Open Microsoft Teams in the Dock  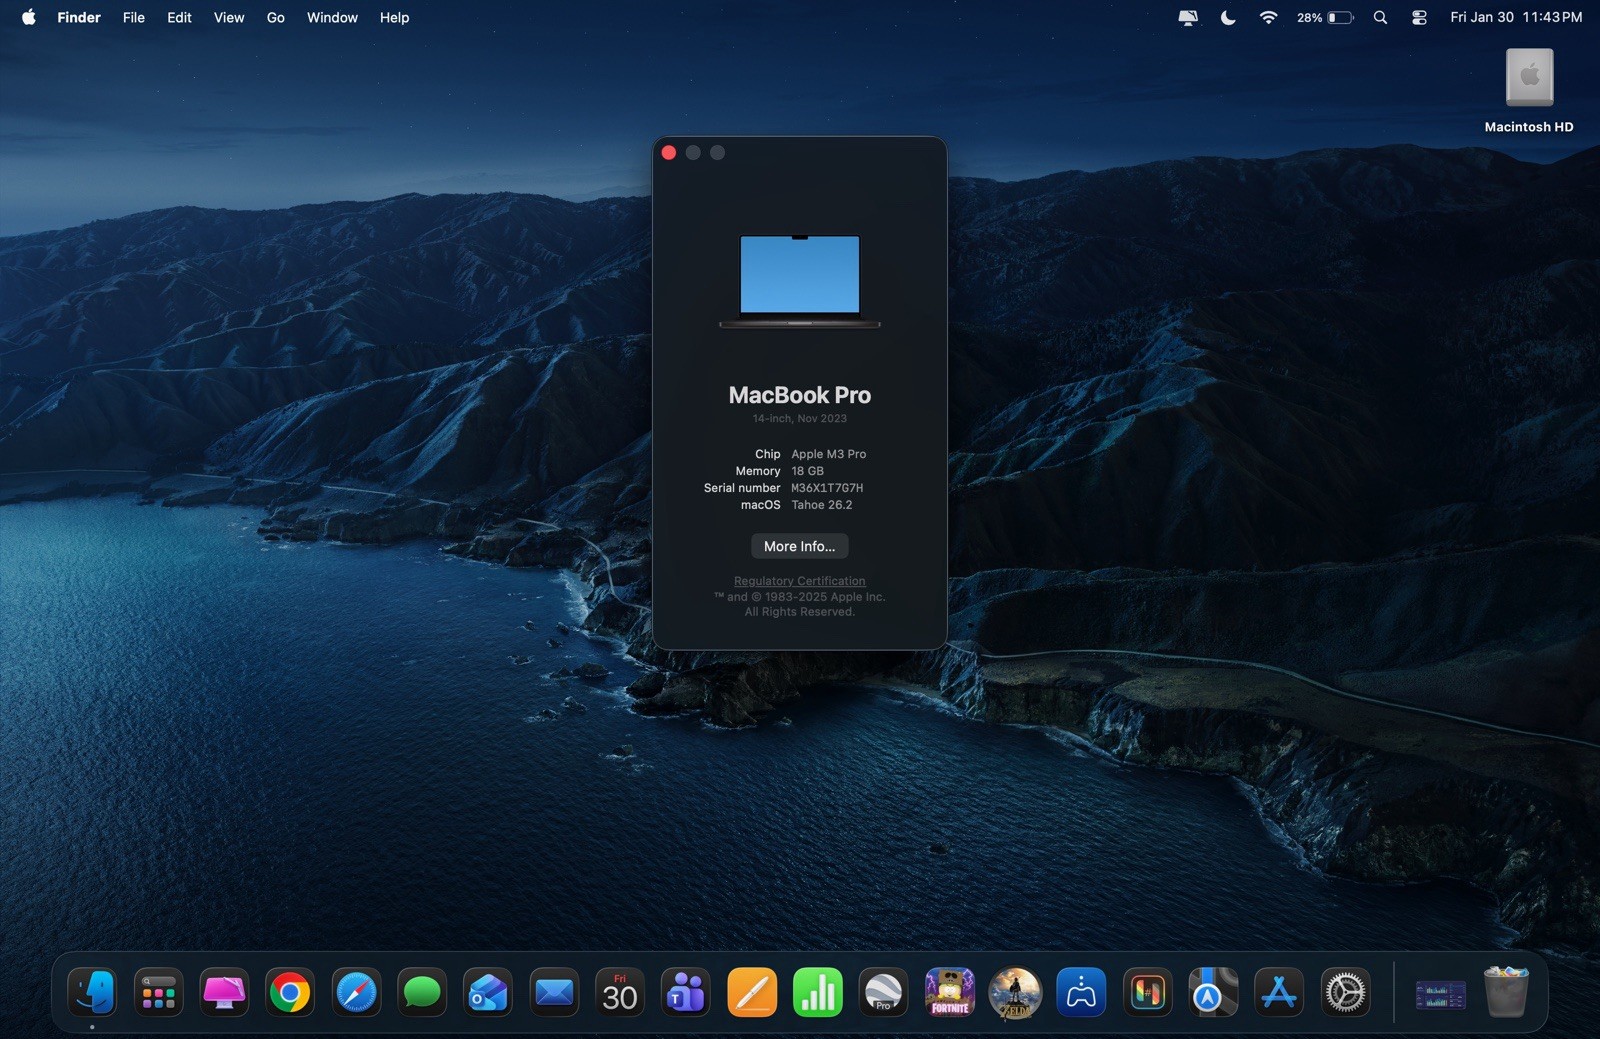(686, 993)
